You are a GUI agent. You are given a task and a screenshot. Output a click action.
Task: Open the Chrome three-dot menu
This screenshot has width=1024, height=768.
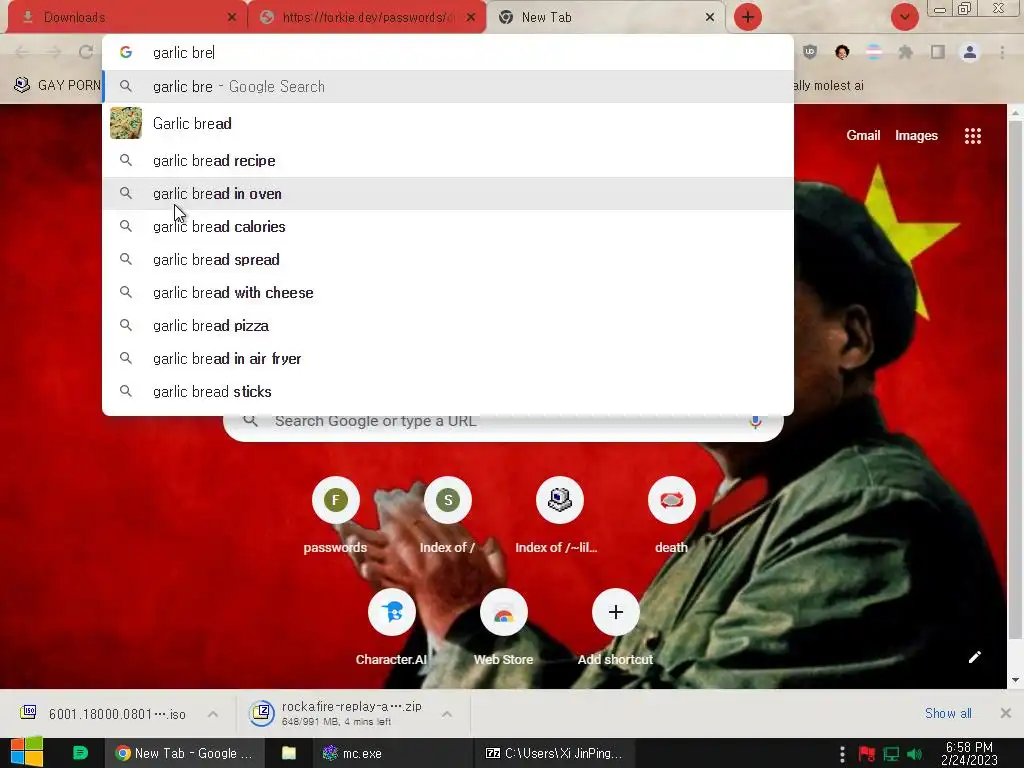1002,52
